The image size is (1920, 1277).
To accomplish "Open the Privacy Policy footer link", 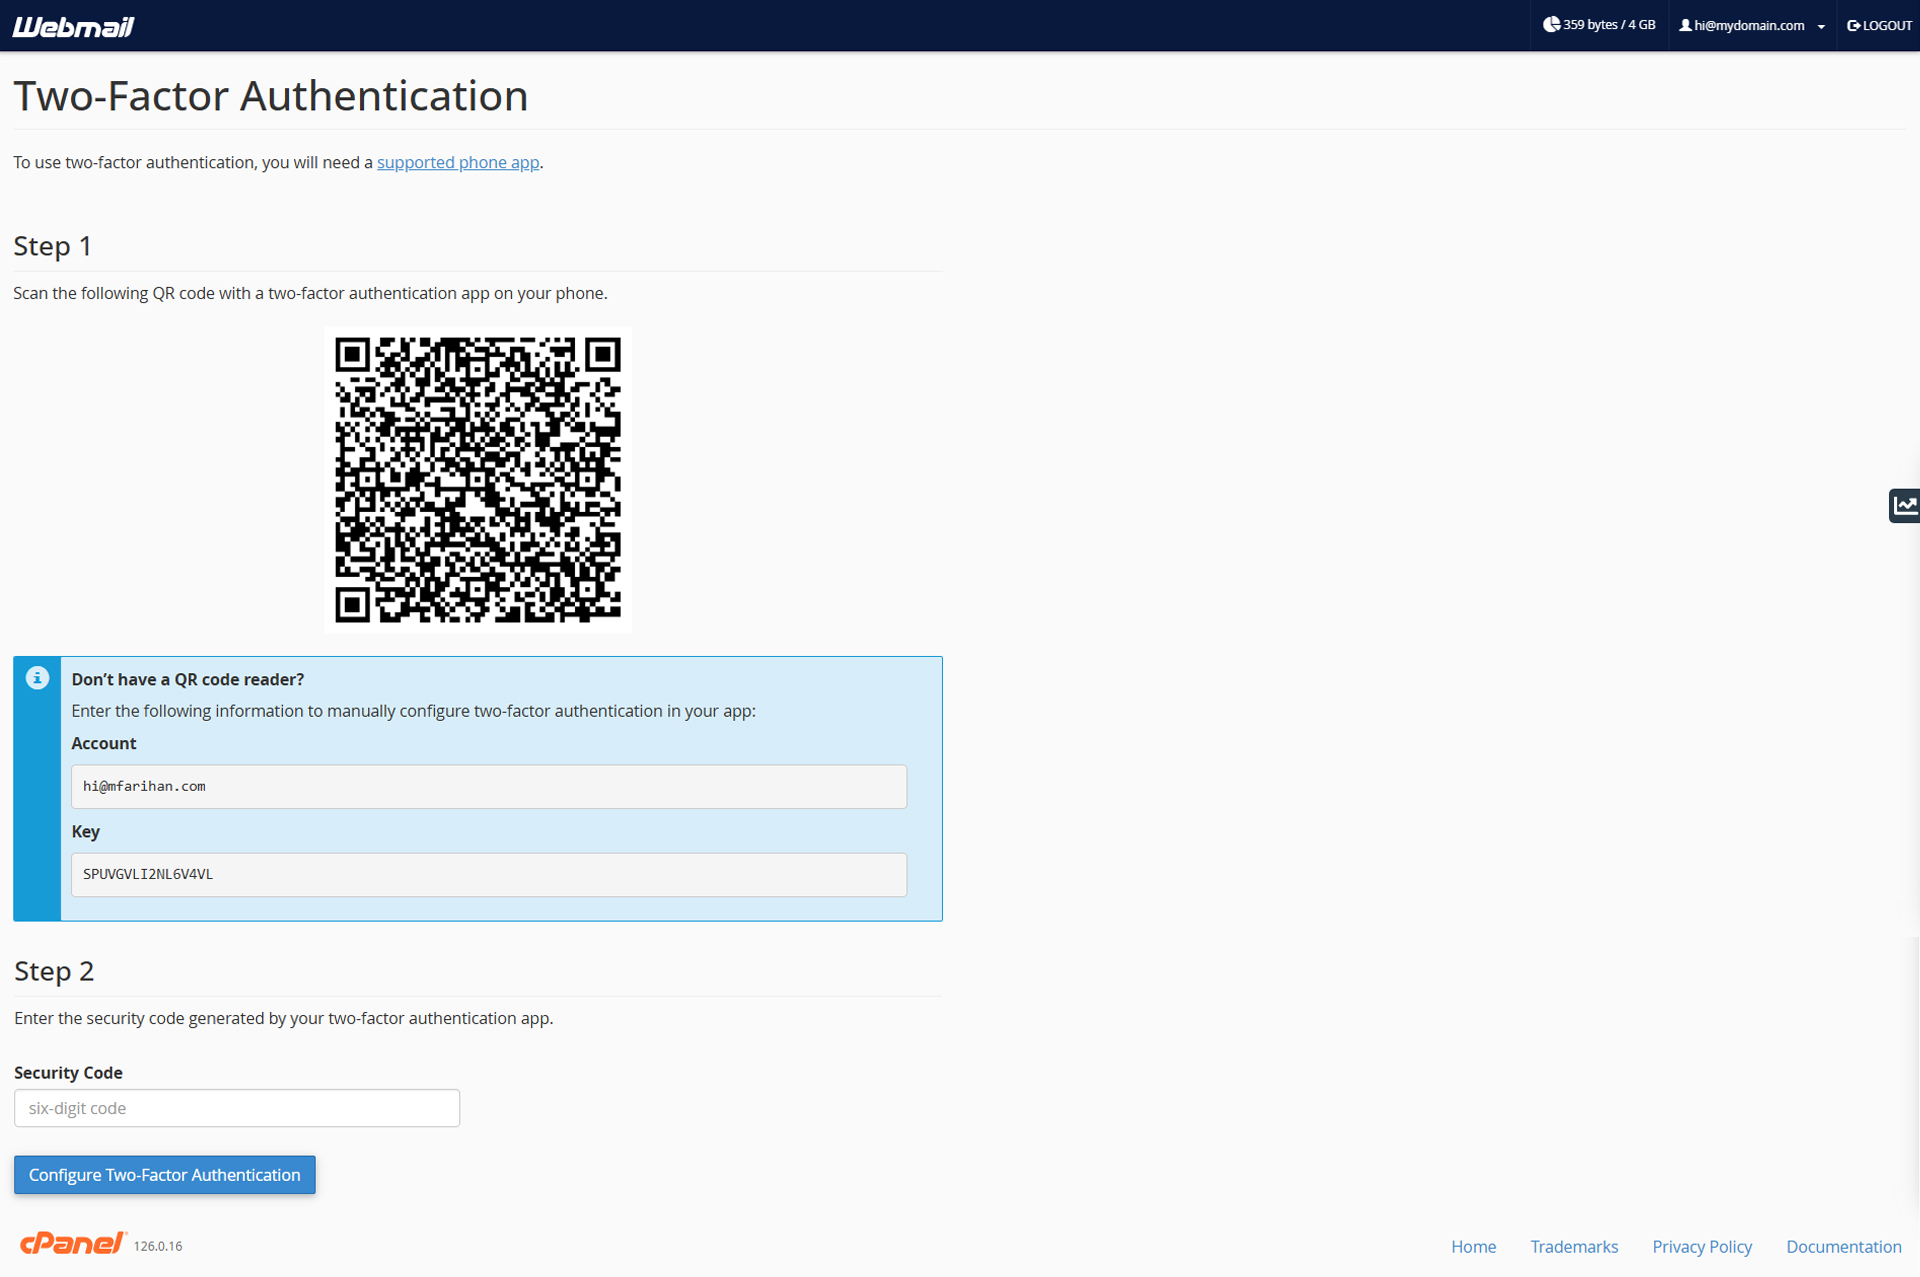I will (x=1702, y=1247).
